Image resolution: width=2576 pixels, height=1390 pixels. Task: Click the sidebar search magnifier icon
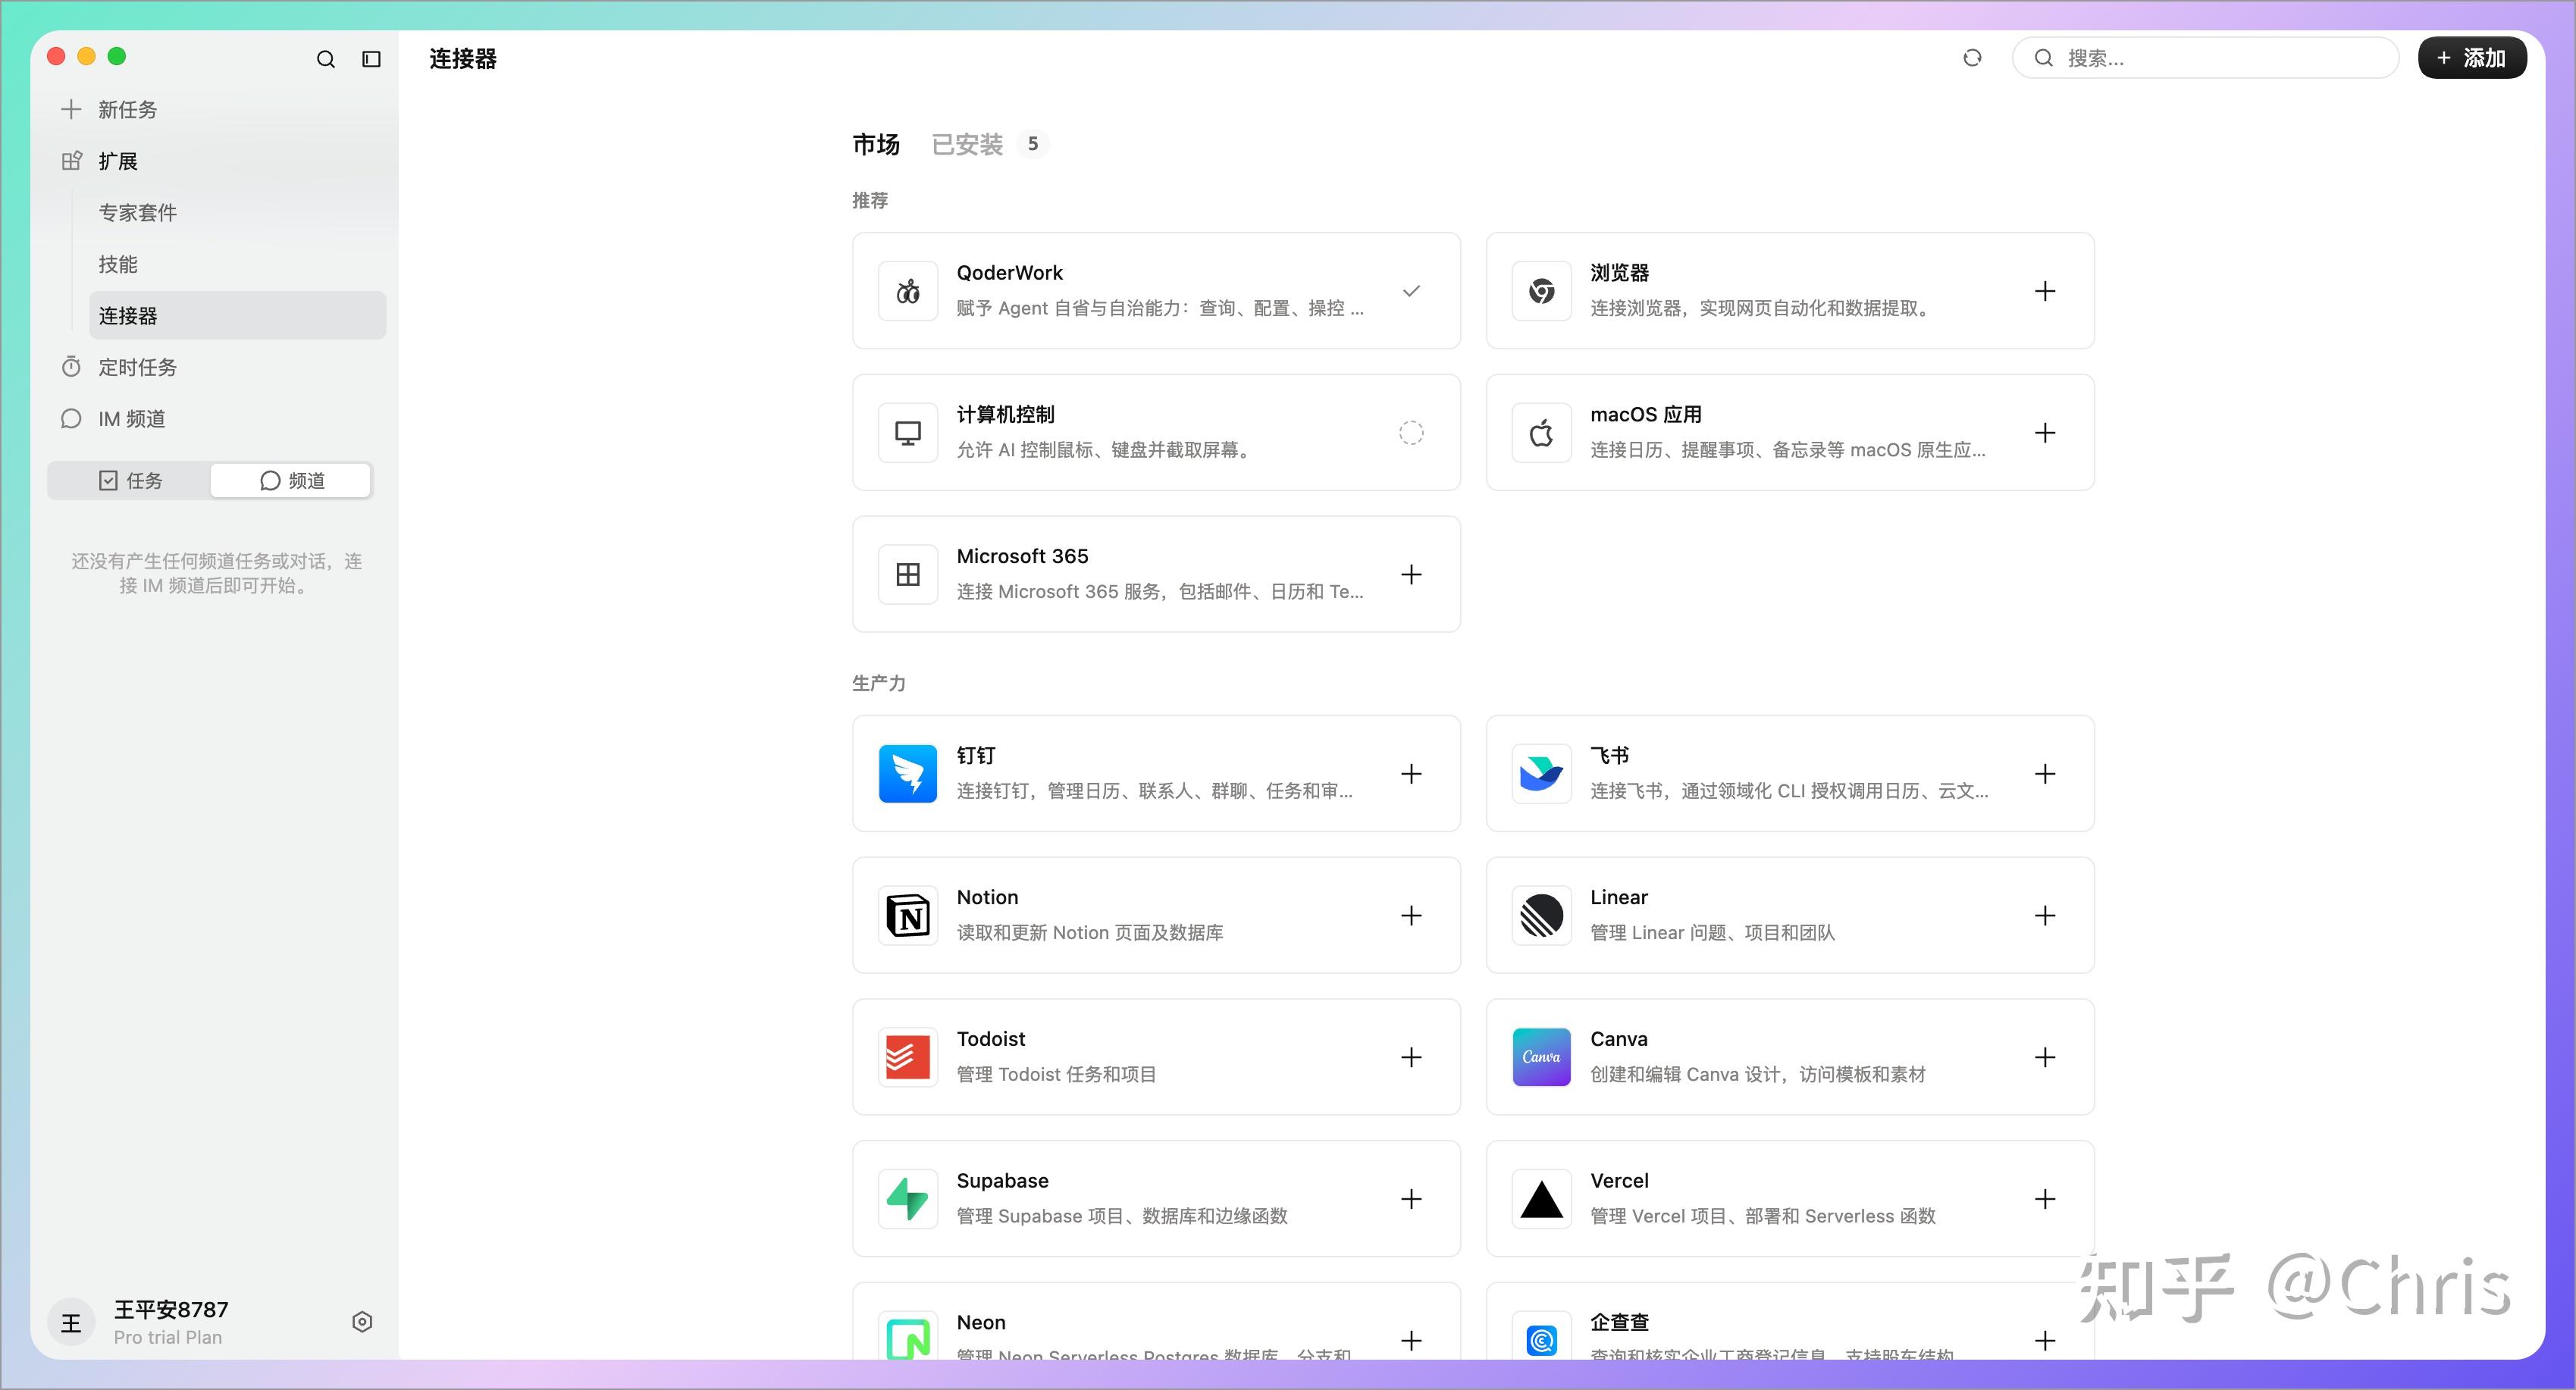[325, 59]
